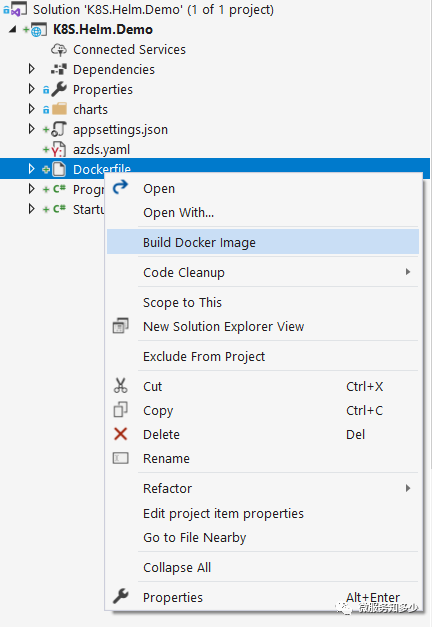Open the Code Cleanup submenu arrow
The image size is (432, 627).
(x=408, y=272)
